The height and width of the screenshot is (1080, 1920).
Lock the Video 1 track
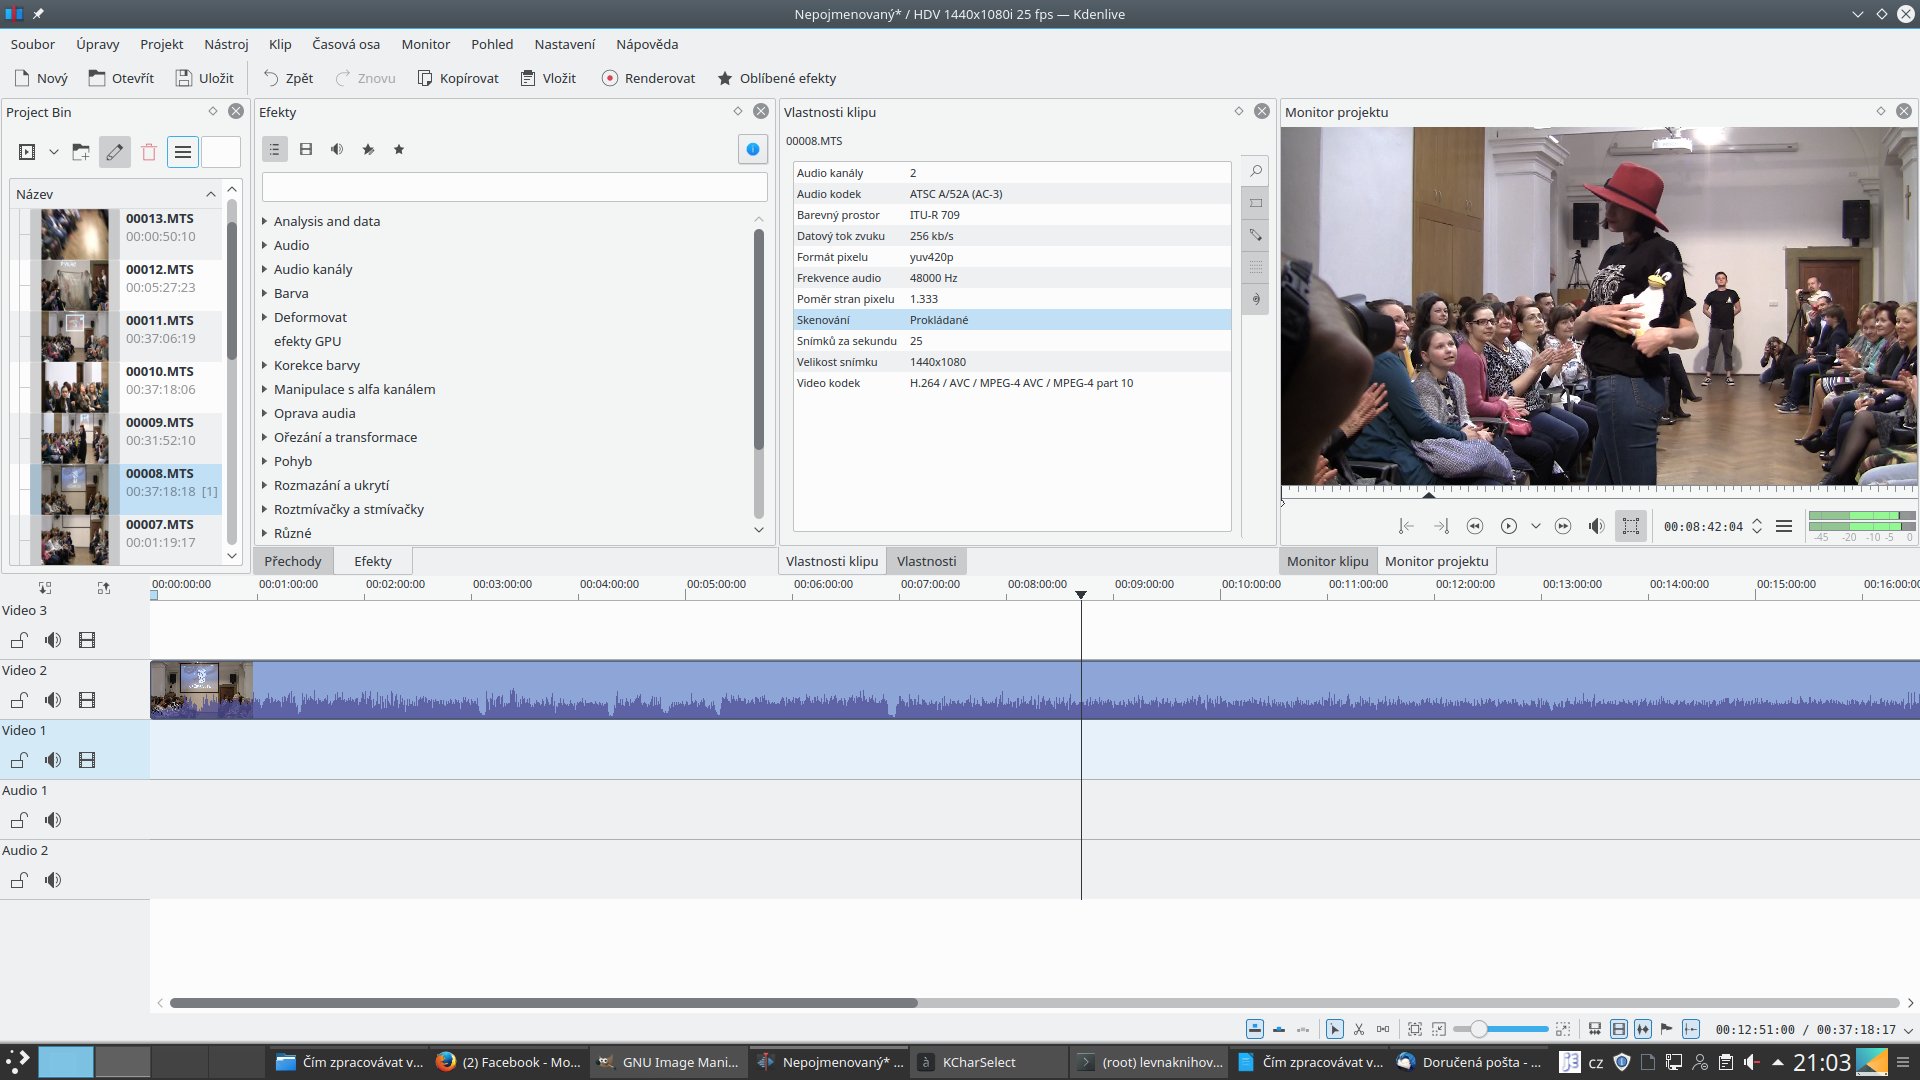click(x=19, y=760)
